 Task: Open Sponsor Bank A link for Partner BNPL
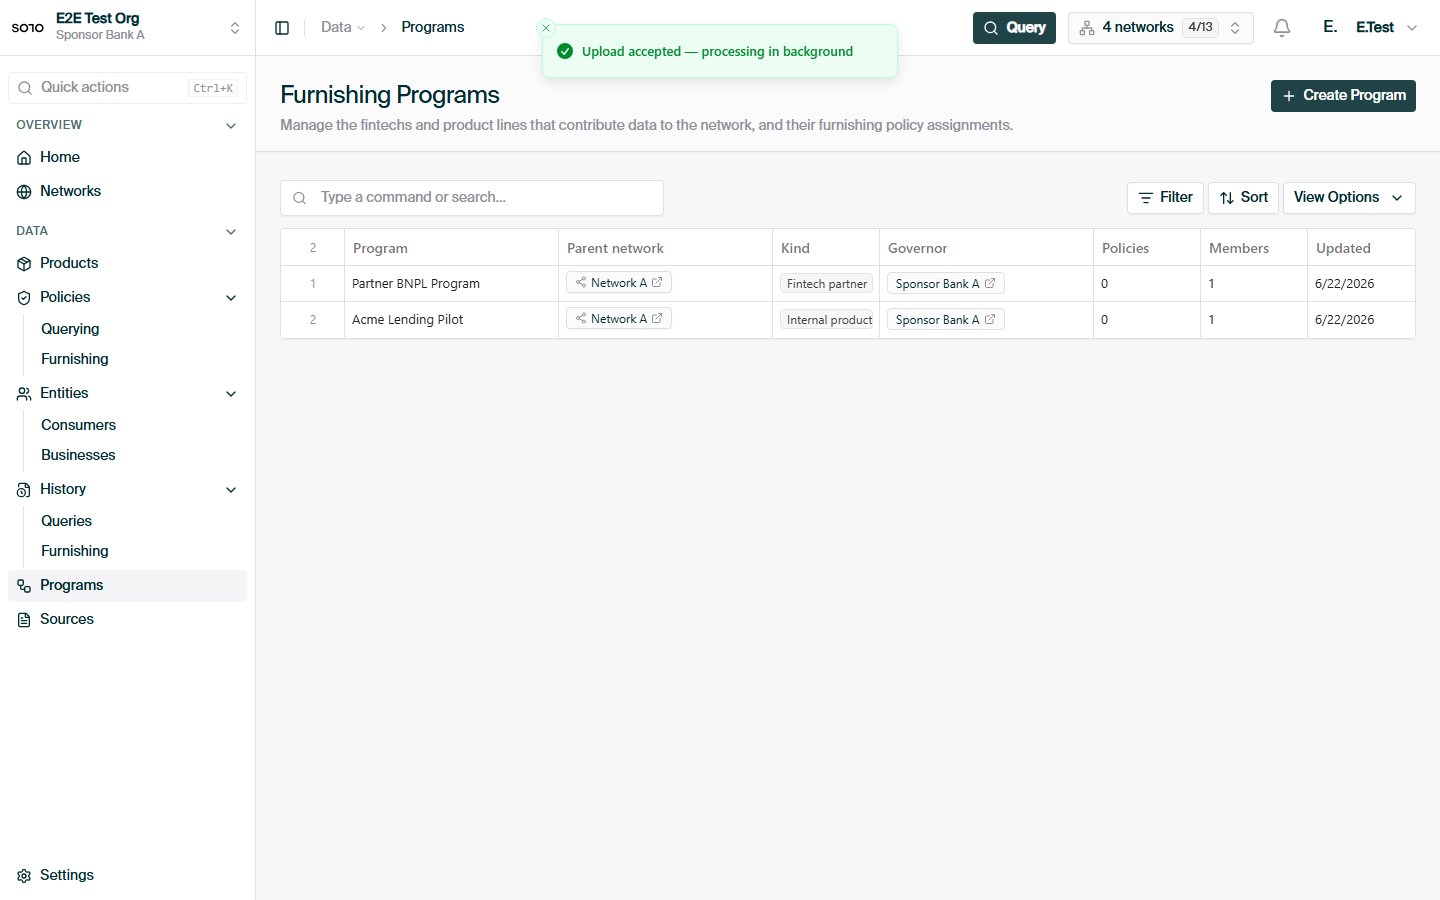[946, 284]
